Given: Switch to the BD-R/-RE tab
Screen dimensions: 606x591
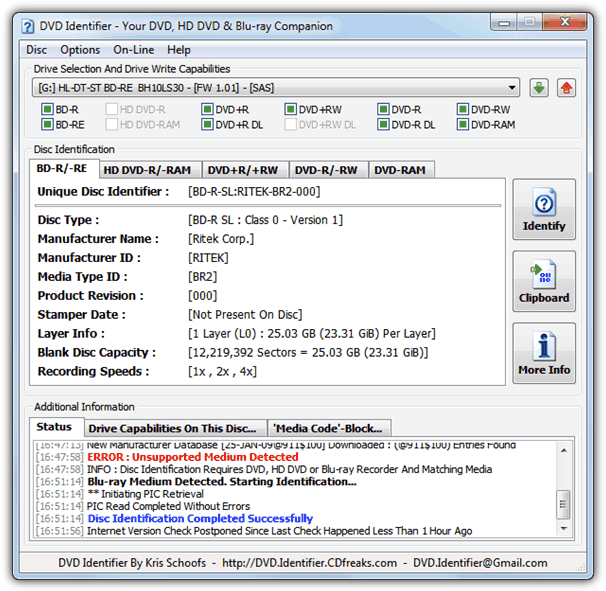Looking at the screenshot, I should tap(62, 169).
